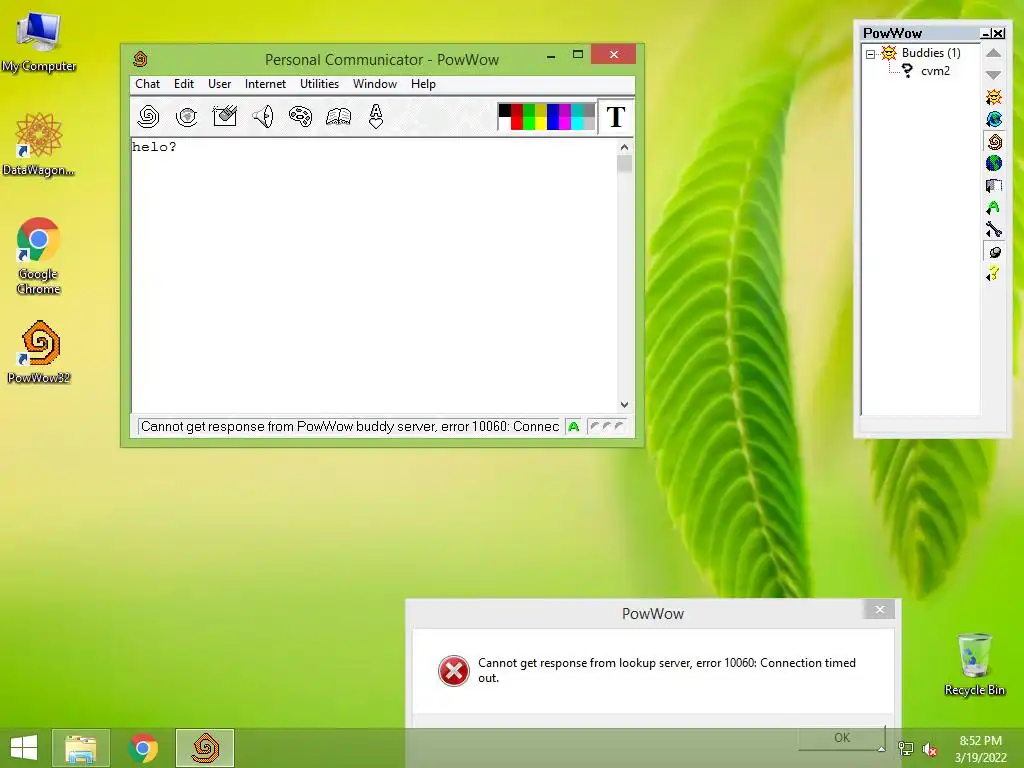Click the megaphone sound toolbar icon
This screenshot has height=768, width=1024.
point(263,116)
